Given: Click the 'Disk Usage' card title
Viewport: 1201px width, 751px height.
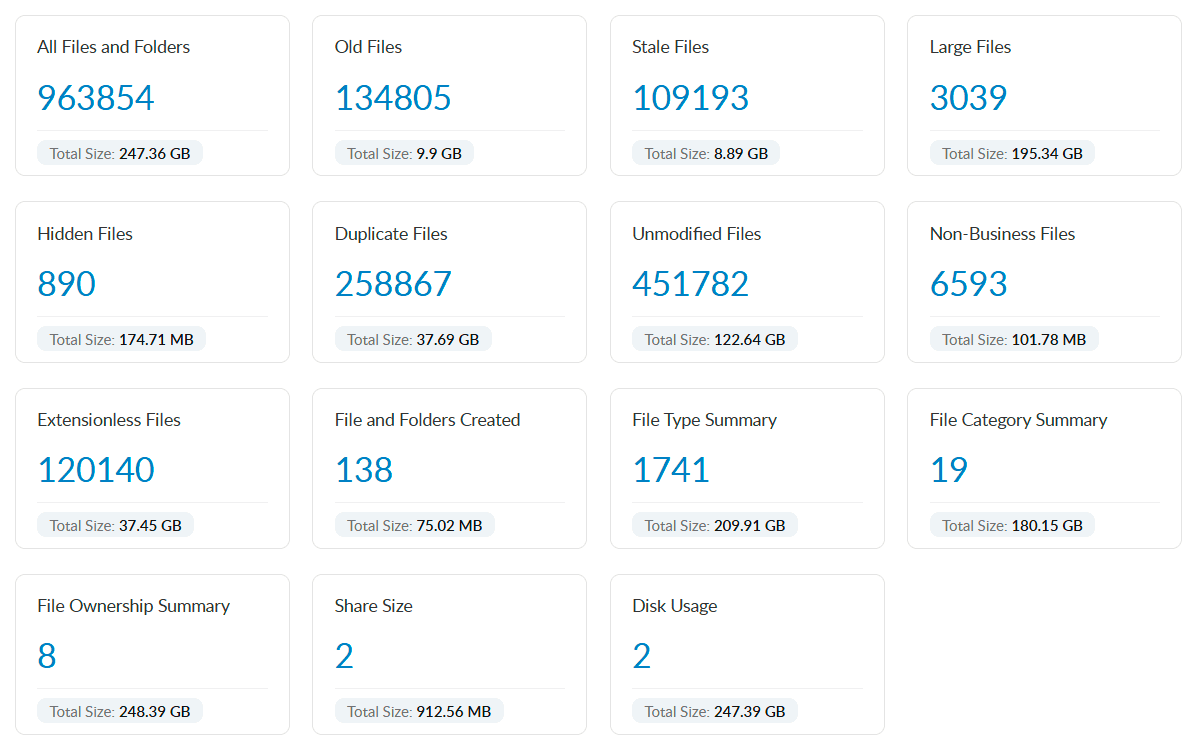Looking at the screenshot, I should (674, 606).
